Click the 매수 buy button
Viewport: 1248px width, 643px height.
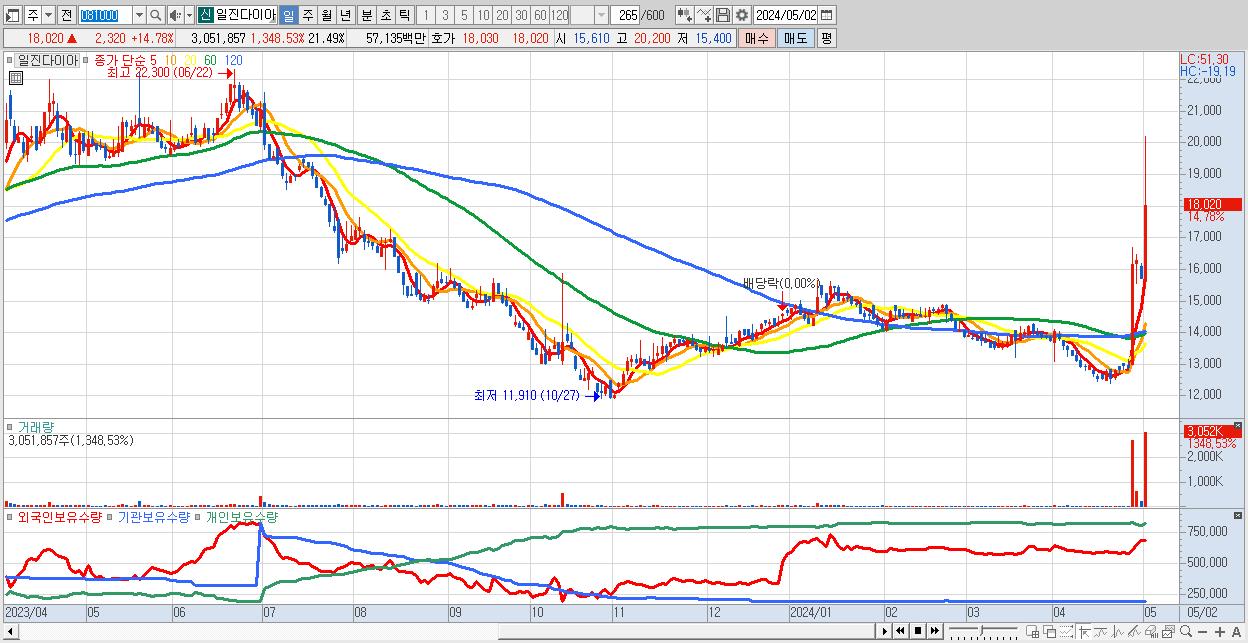tap(757, 38)
